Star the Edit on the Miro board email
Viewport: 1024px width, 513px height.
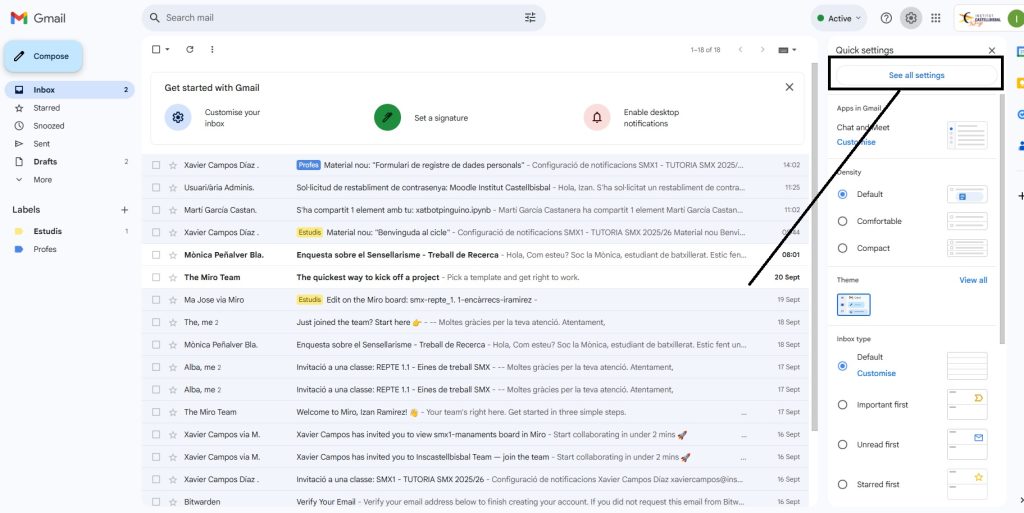[x=173, y=300]
